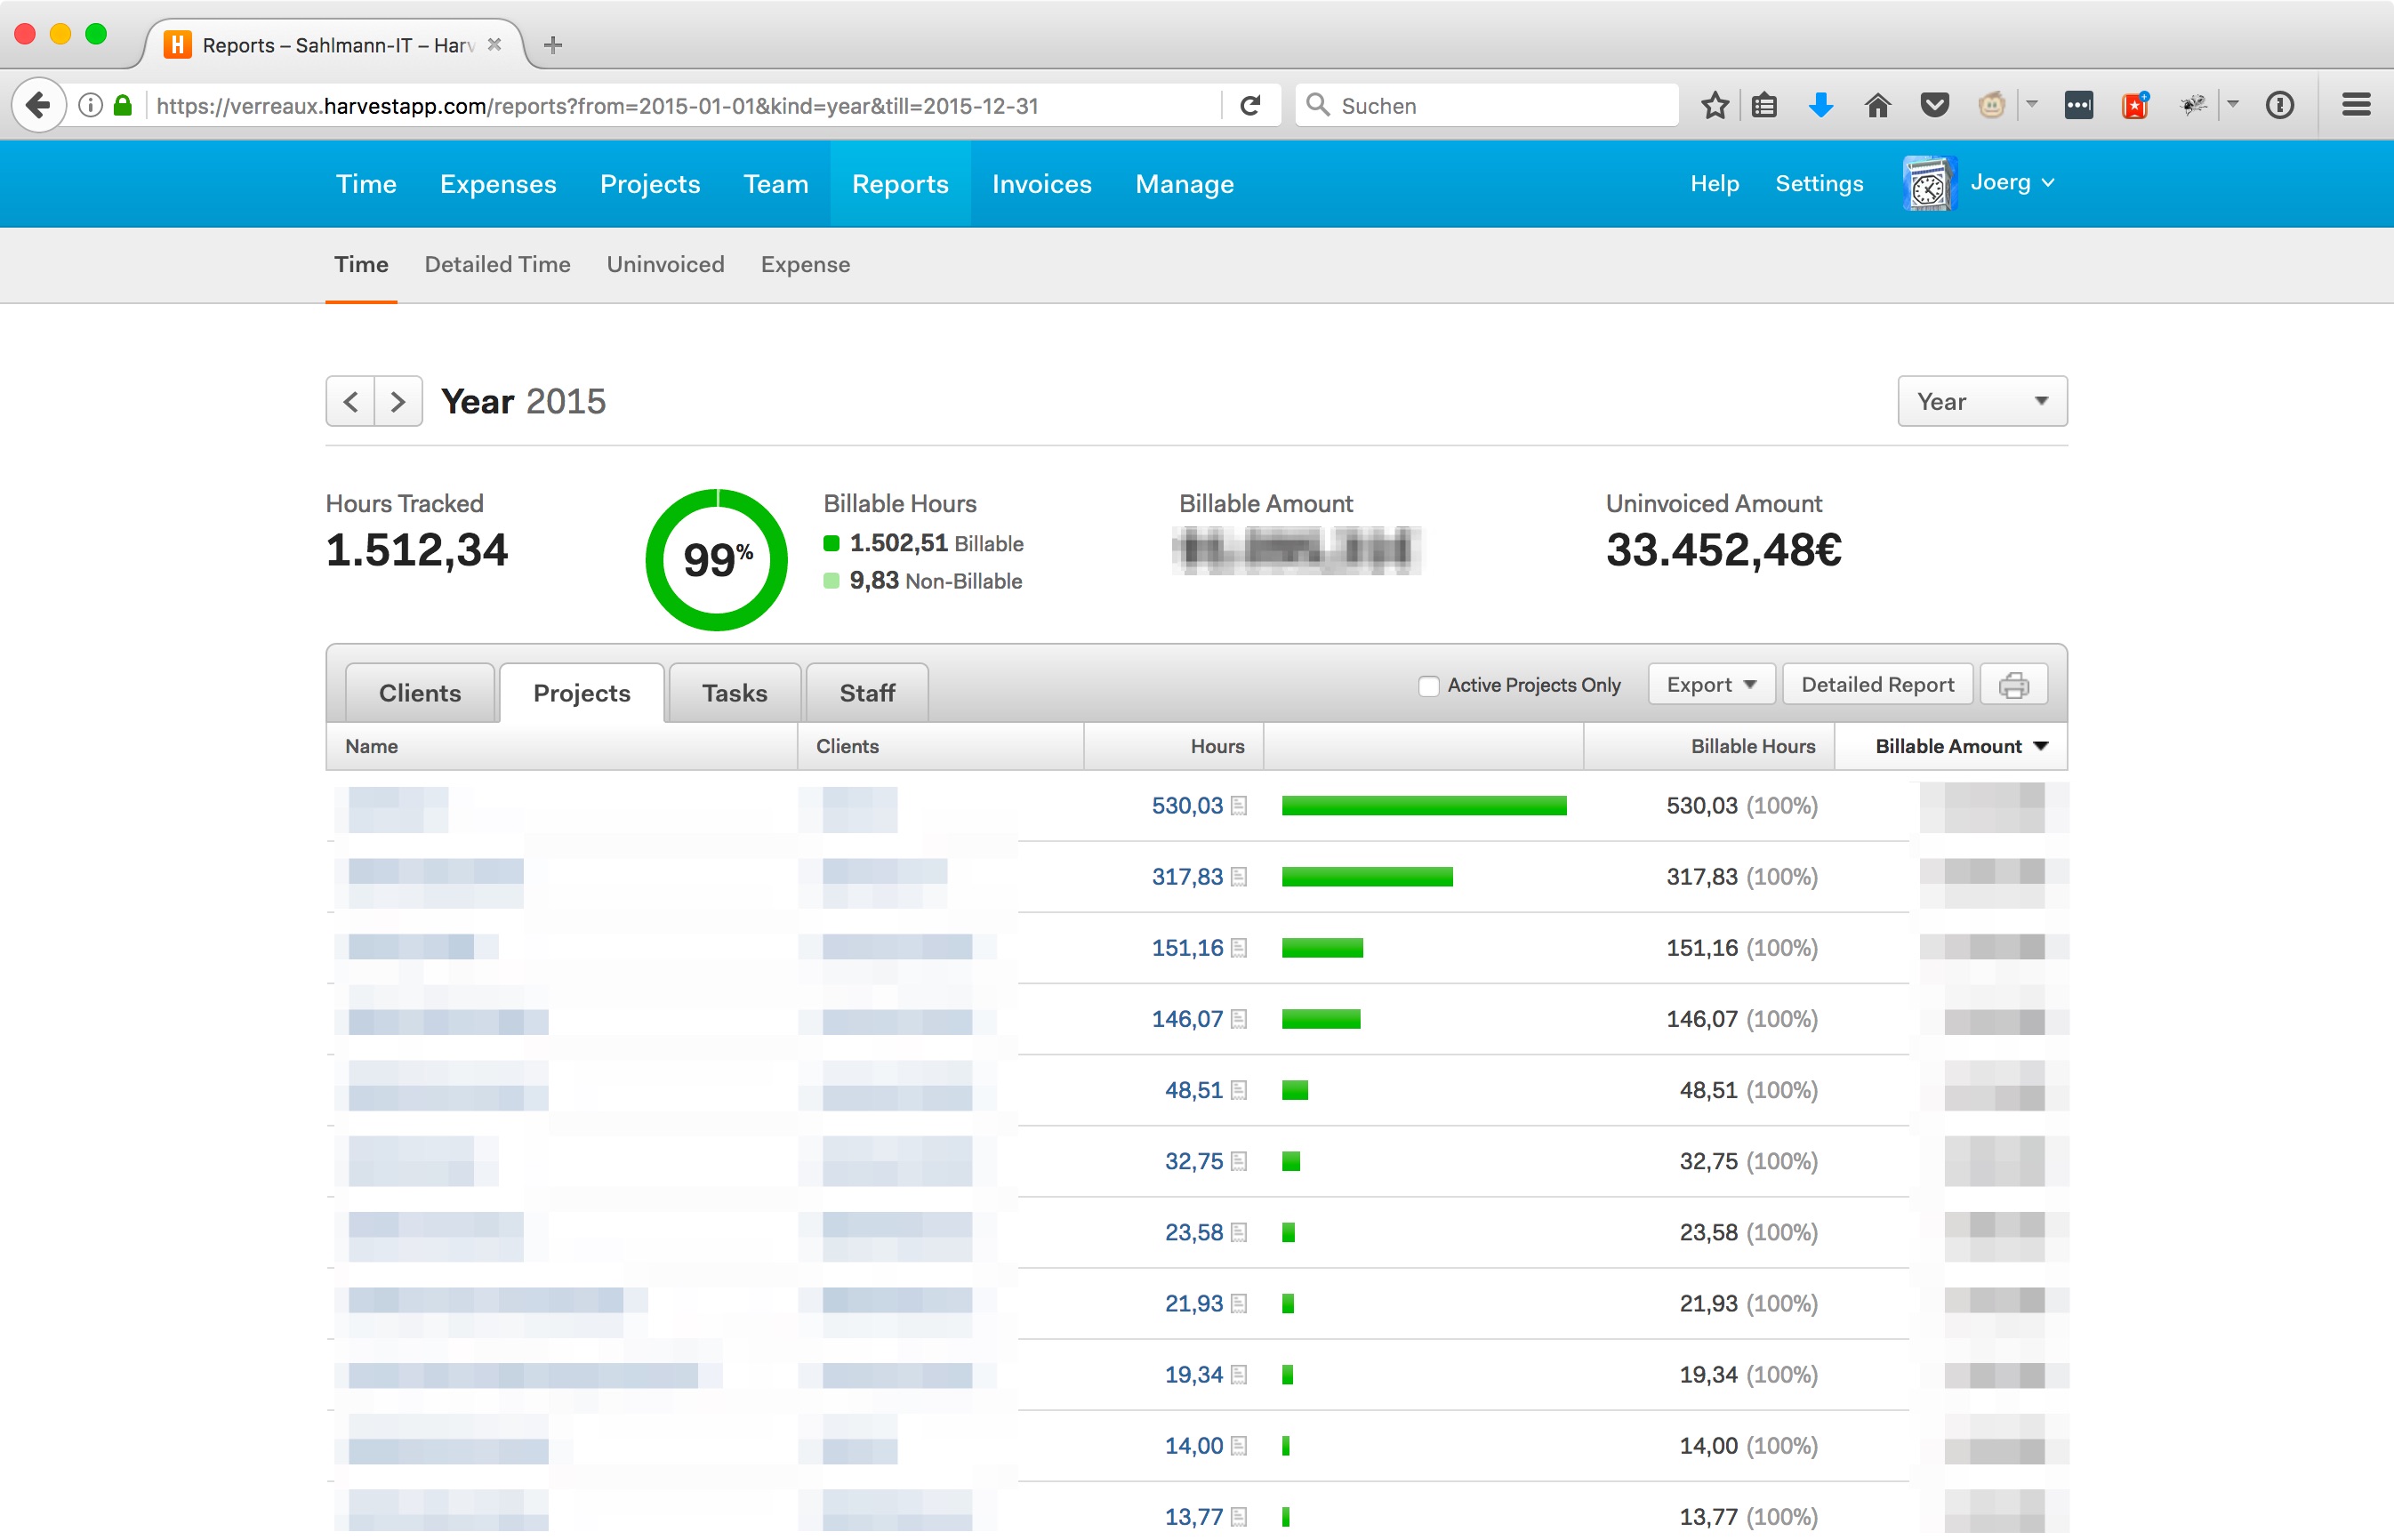Expand the Export dropdown
The height and width of the screenshot is (1540, 2394).
click(1710, 685)
